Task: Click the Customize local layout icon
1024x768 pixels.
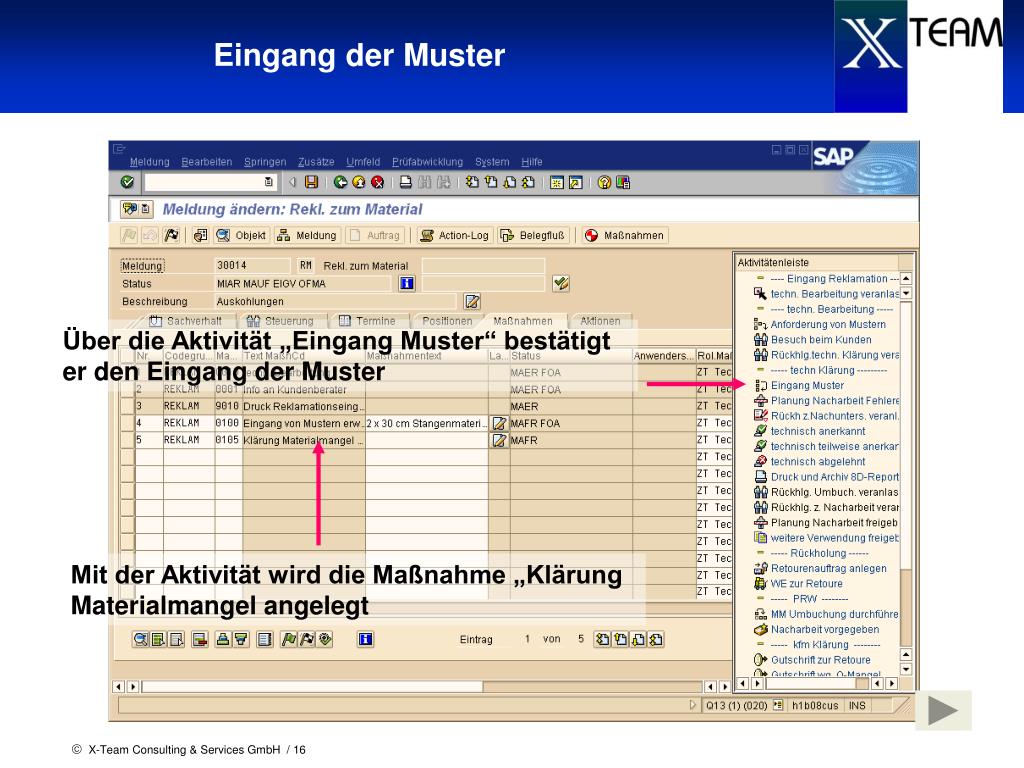Action: (623, 182)
